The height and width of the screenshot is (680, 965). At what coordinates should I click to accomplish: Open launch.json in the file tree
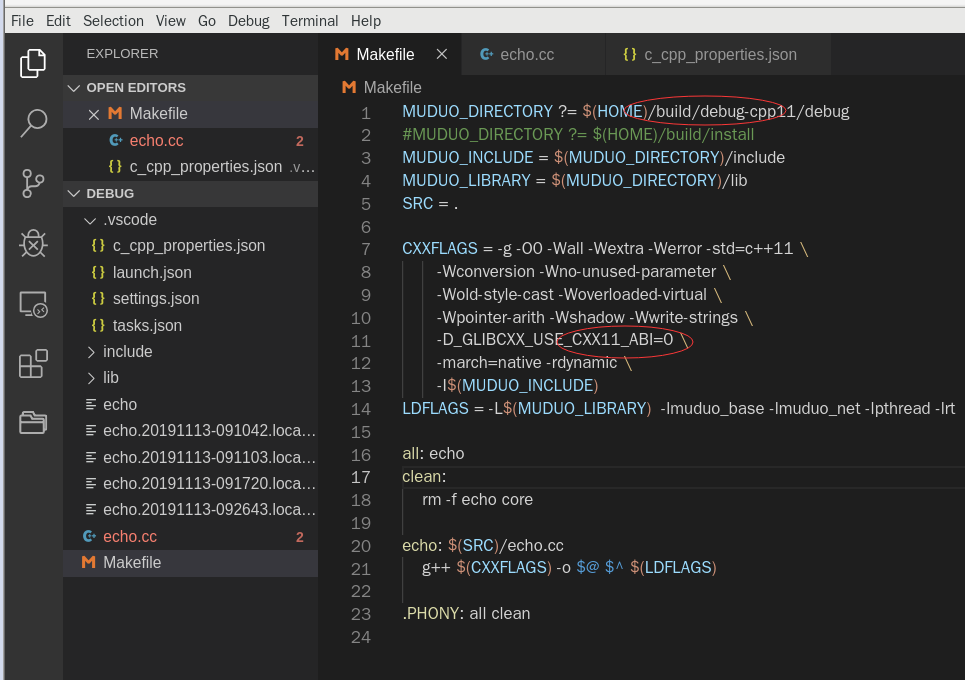coord(152,272)
